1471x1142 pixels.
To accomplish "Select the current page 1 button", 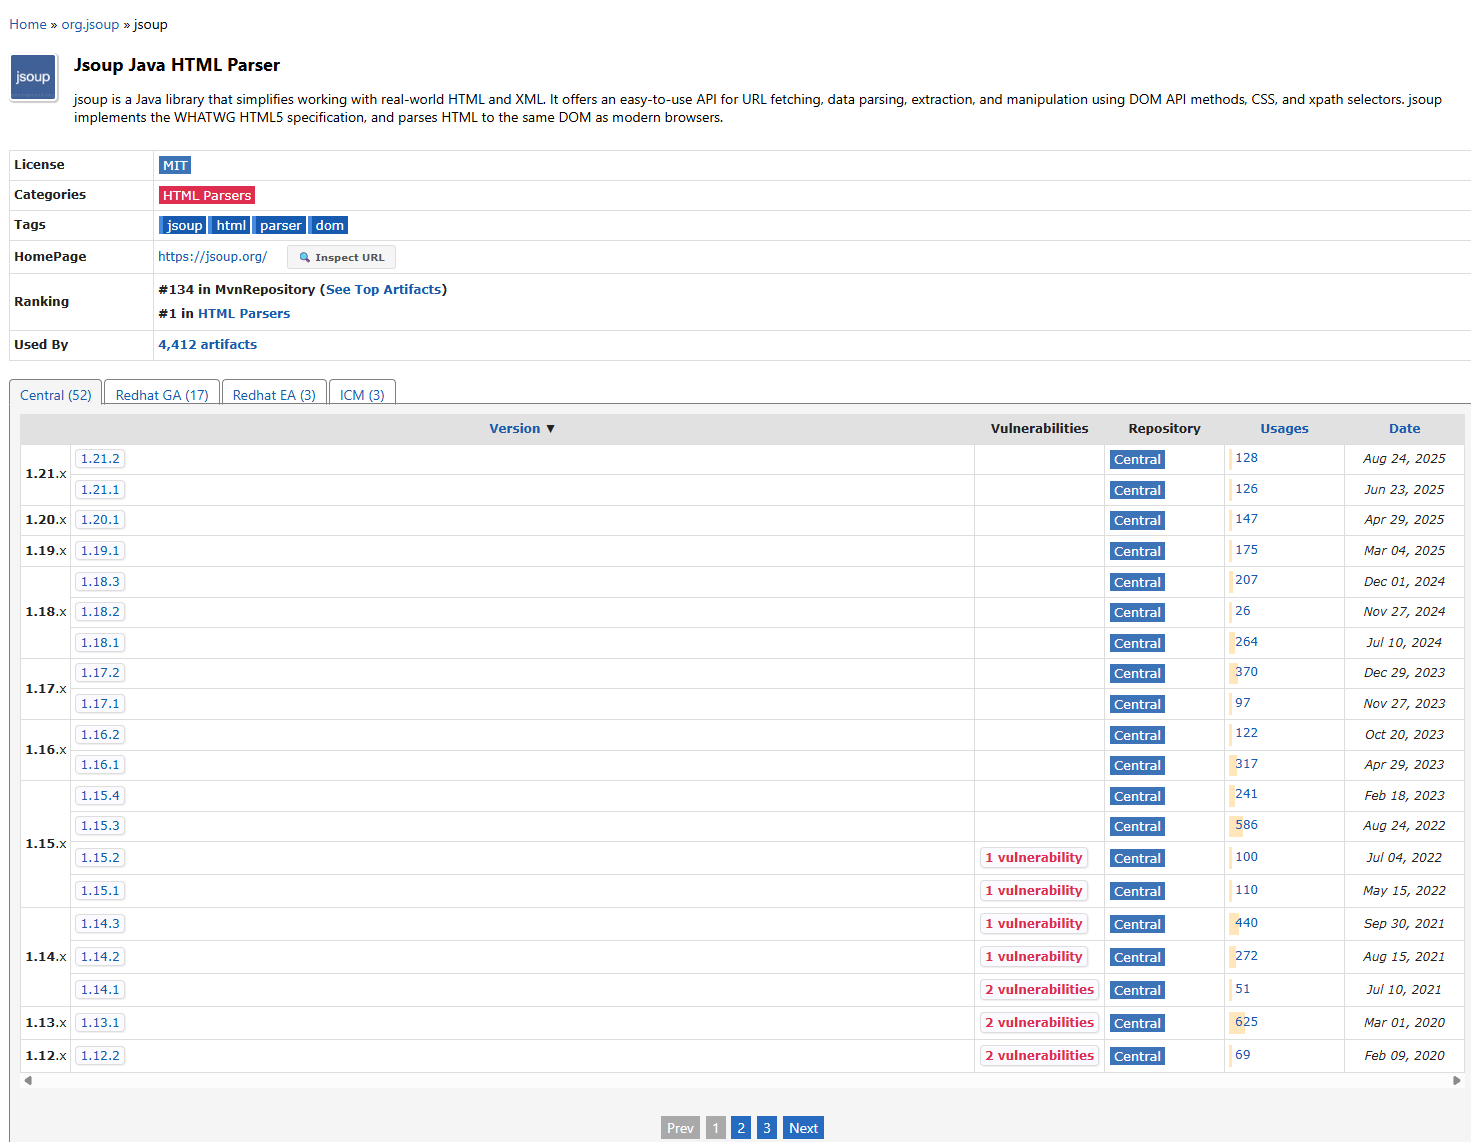I will tap(716, 1128).
